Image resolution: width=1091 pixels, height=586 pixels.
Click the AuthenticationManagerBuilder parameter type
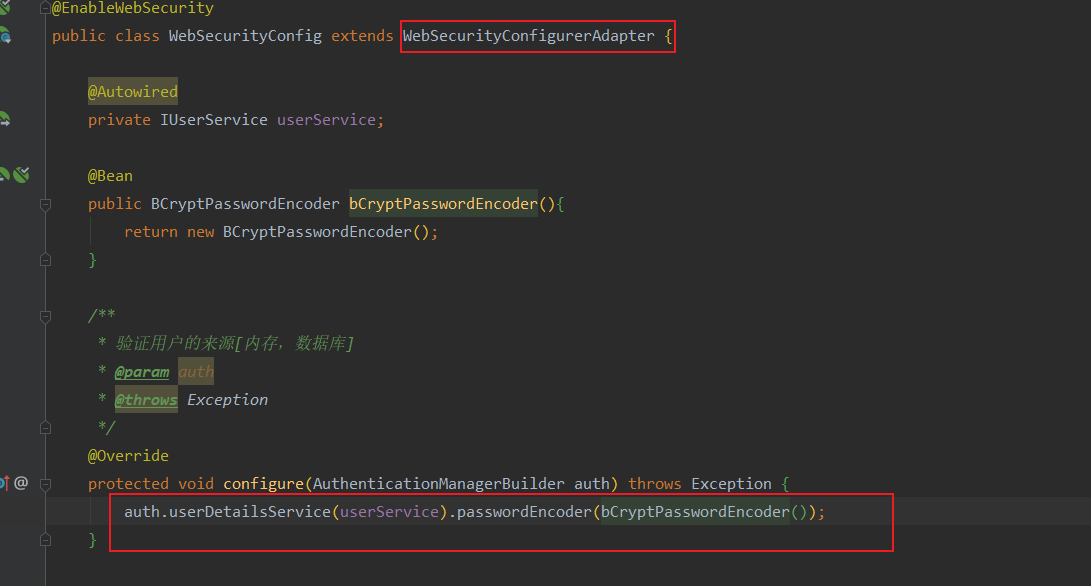pyautogui.click(x=438, y=484)
